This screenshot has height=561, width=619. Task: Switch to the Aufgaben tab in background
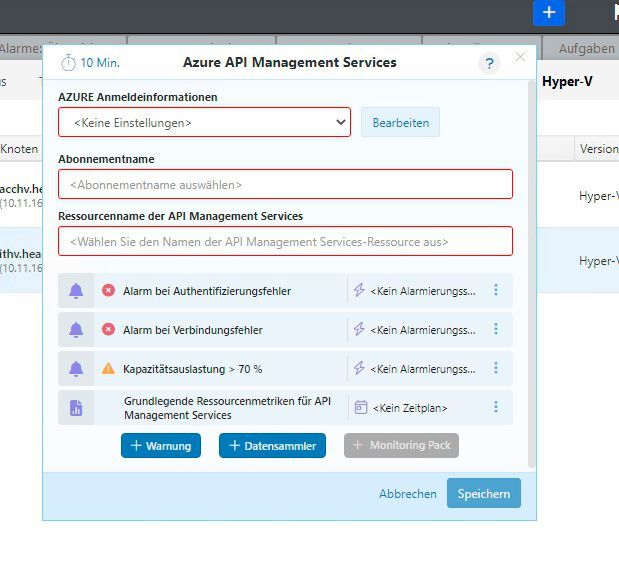pyautogui.click(x=586, y=48)
